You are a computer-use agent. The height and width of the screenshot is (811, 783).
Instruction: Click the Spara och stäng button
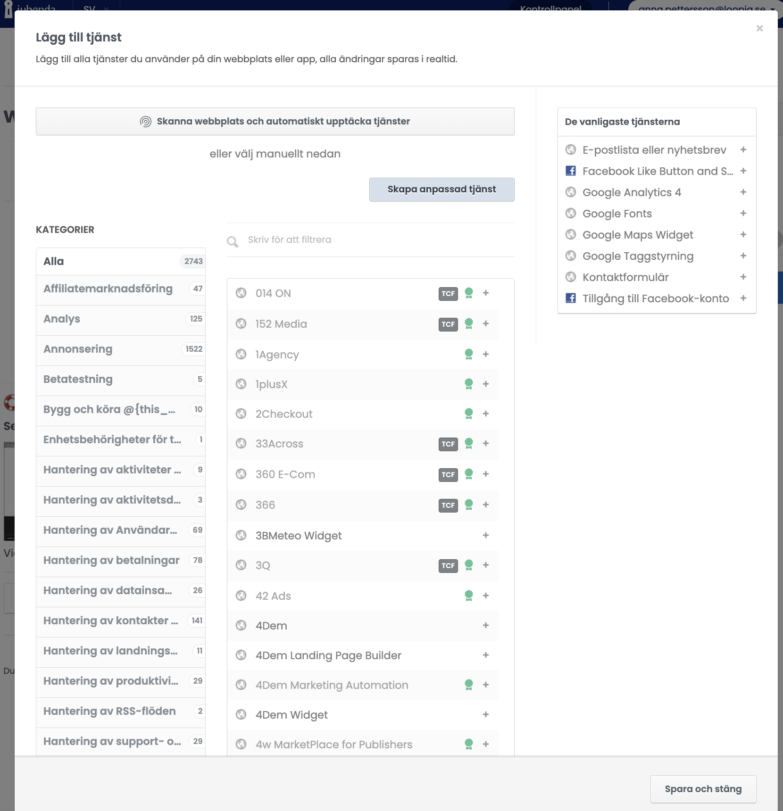703,789
